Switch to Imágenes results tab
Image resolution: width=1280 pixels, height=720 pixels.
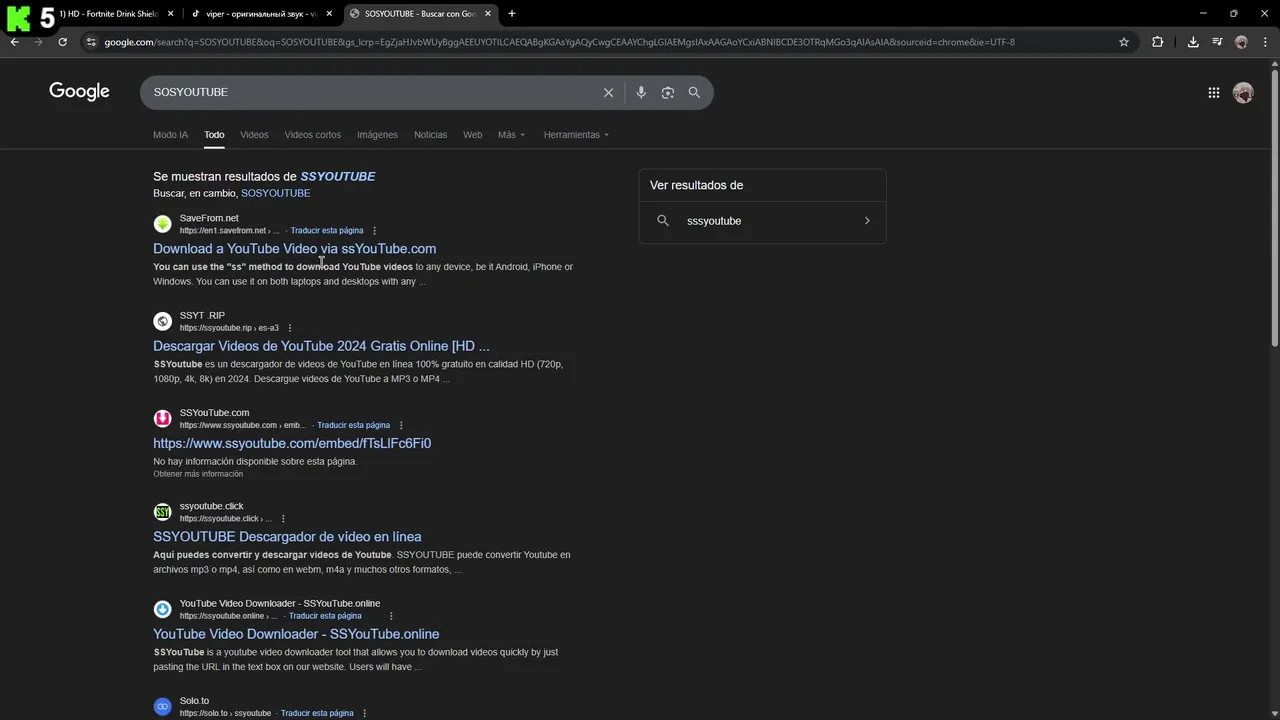pyautogui.click(x=377, y=135)
